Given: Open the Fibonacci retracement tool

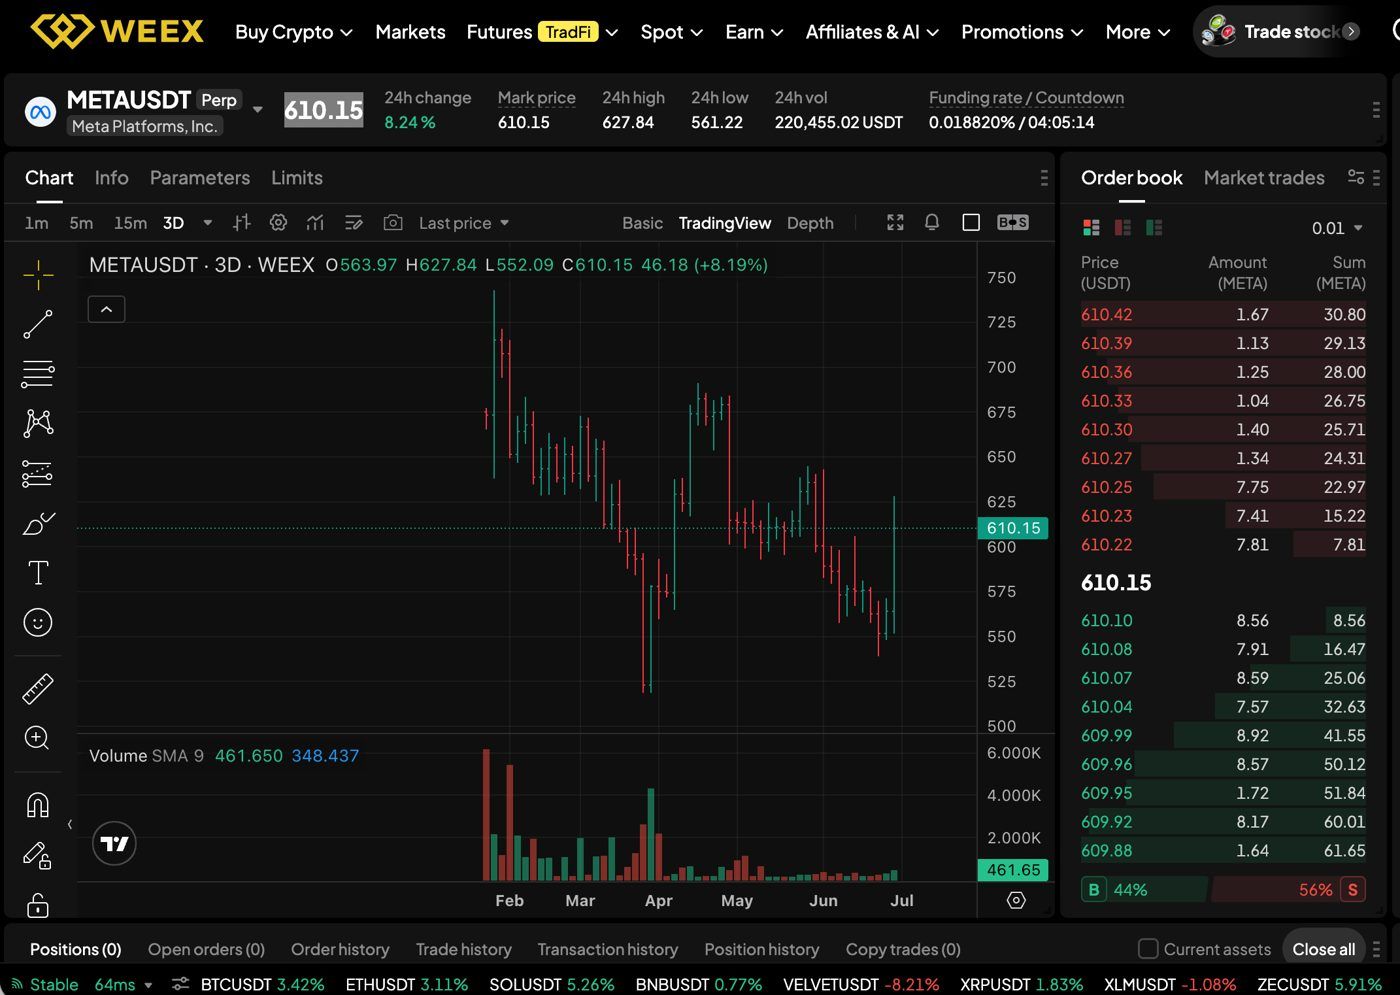Looking at the screenshot, I should click(x=38, y=373).
